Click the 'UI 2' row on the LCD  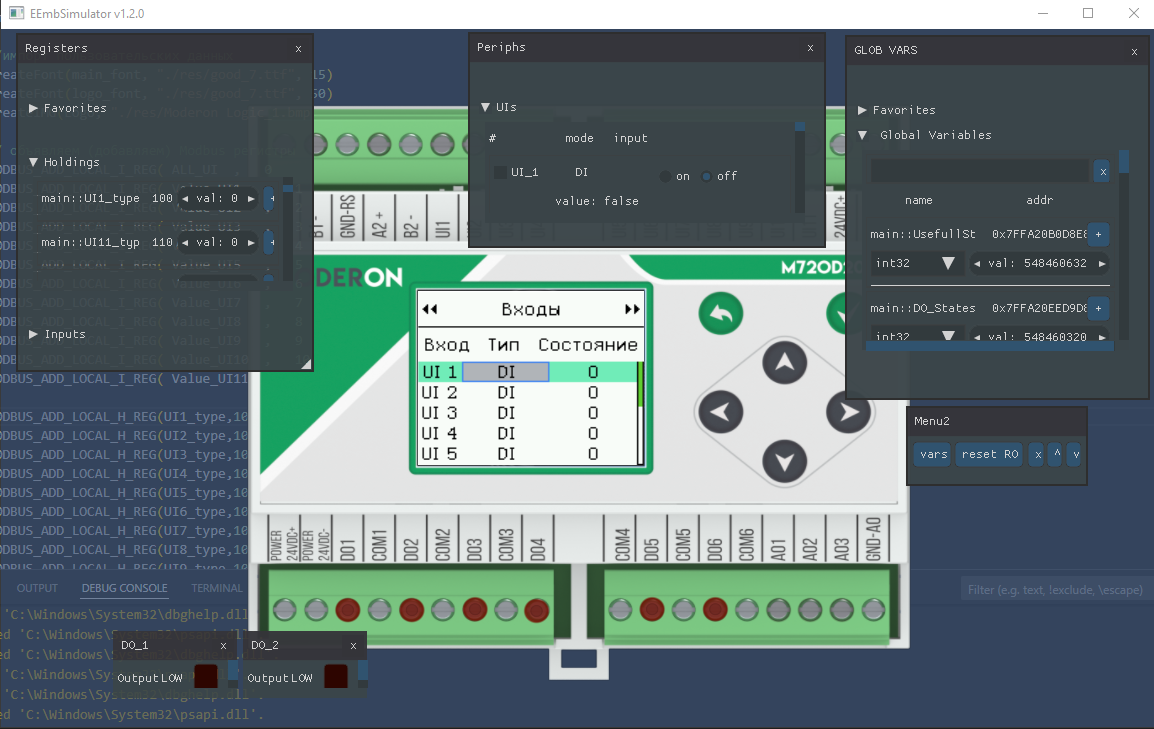[x=528, y=393]
